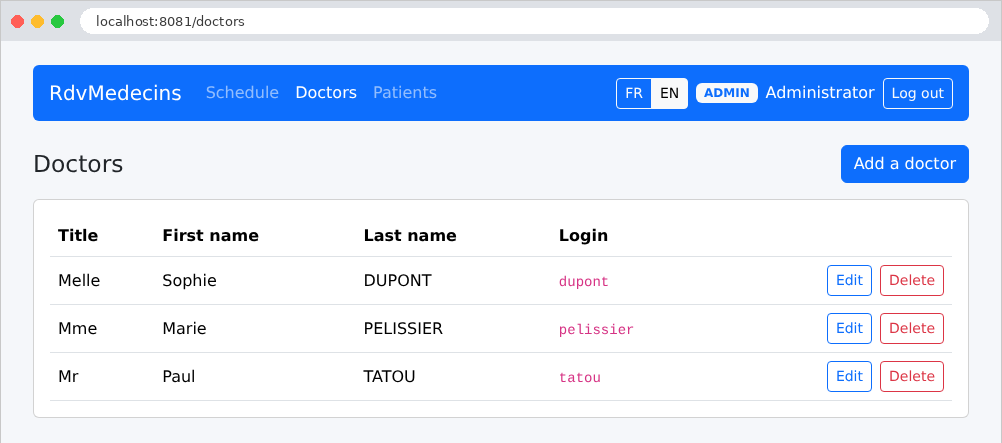Switch language to FR
This screenshot has height=443, width=1002.
tap(634, 93)
